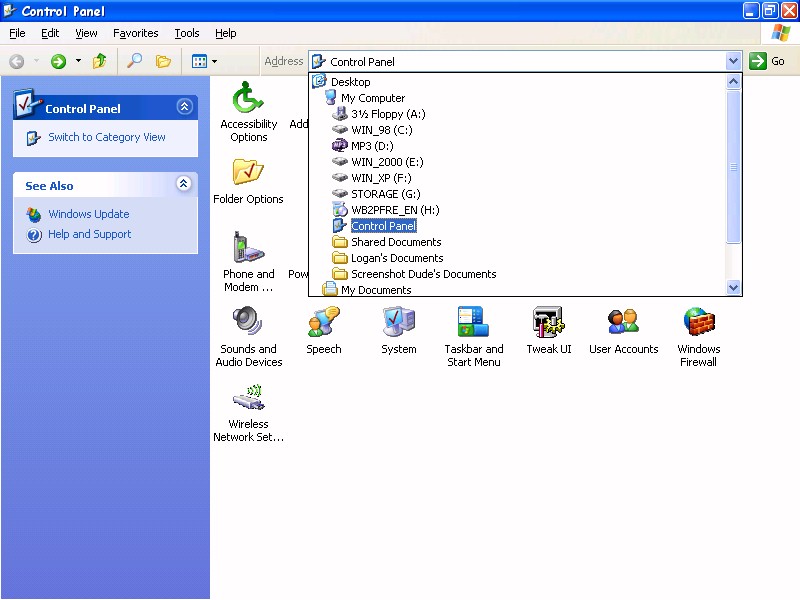Open User Accounts applet

(623, 330)
